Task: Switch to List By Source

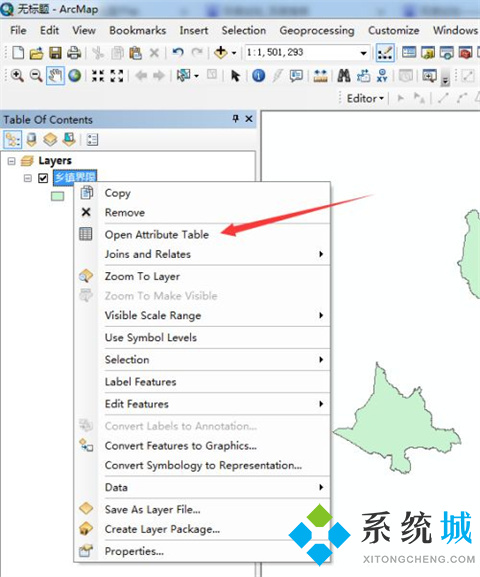Action: coord(31,140)
